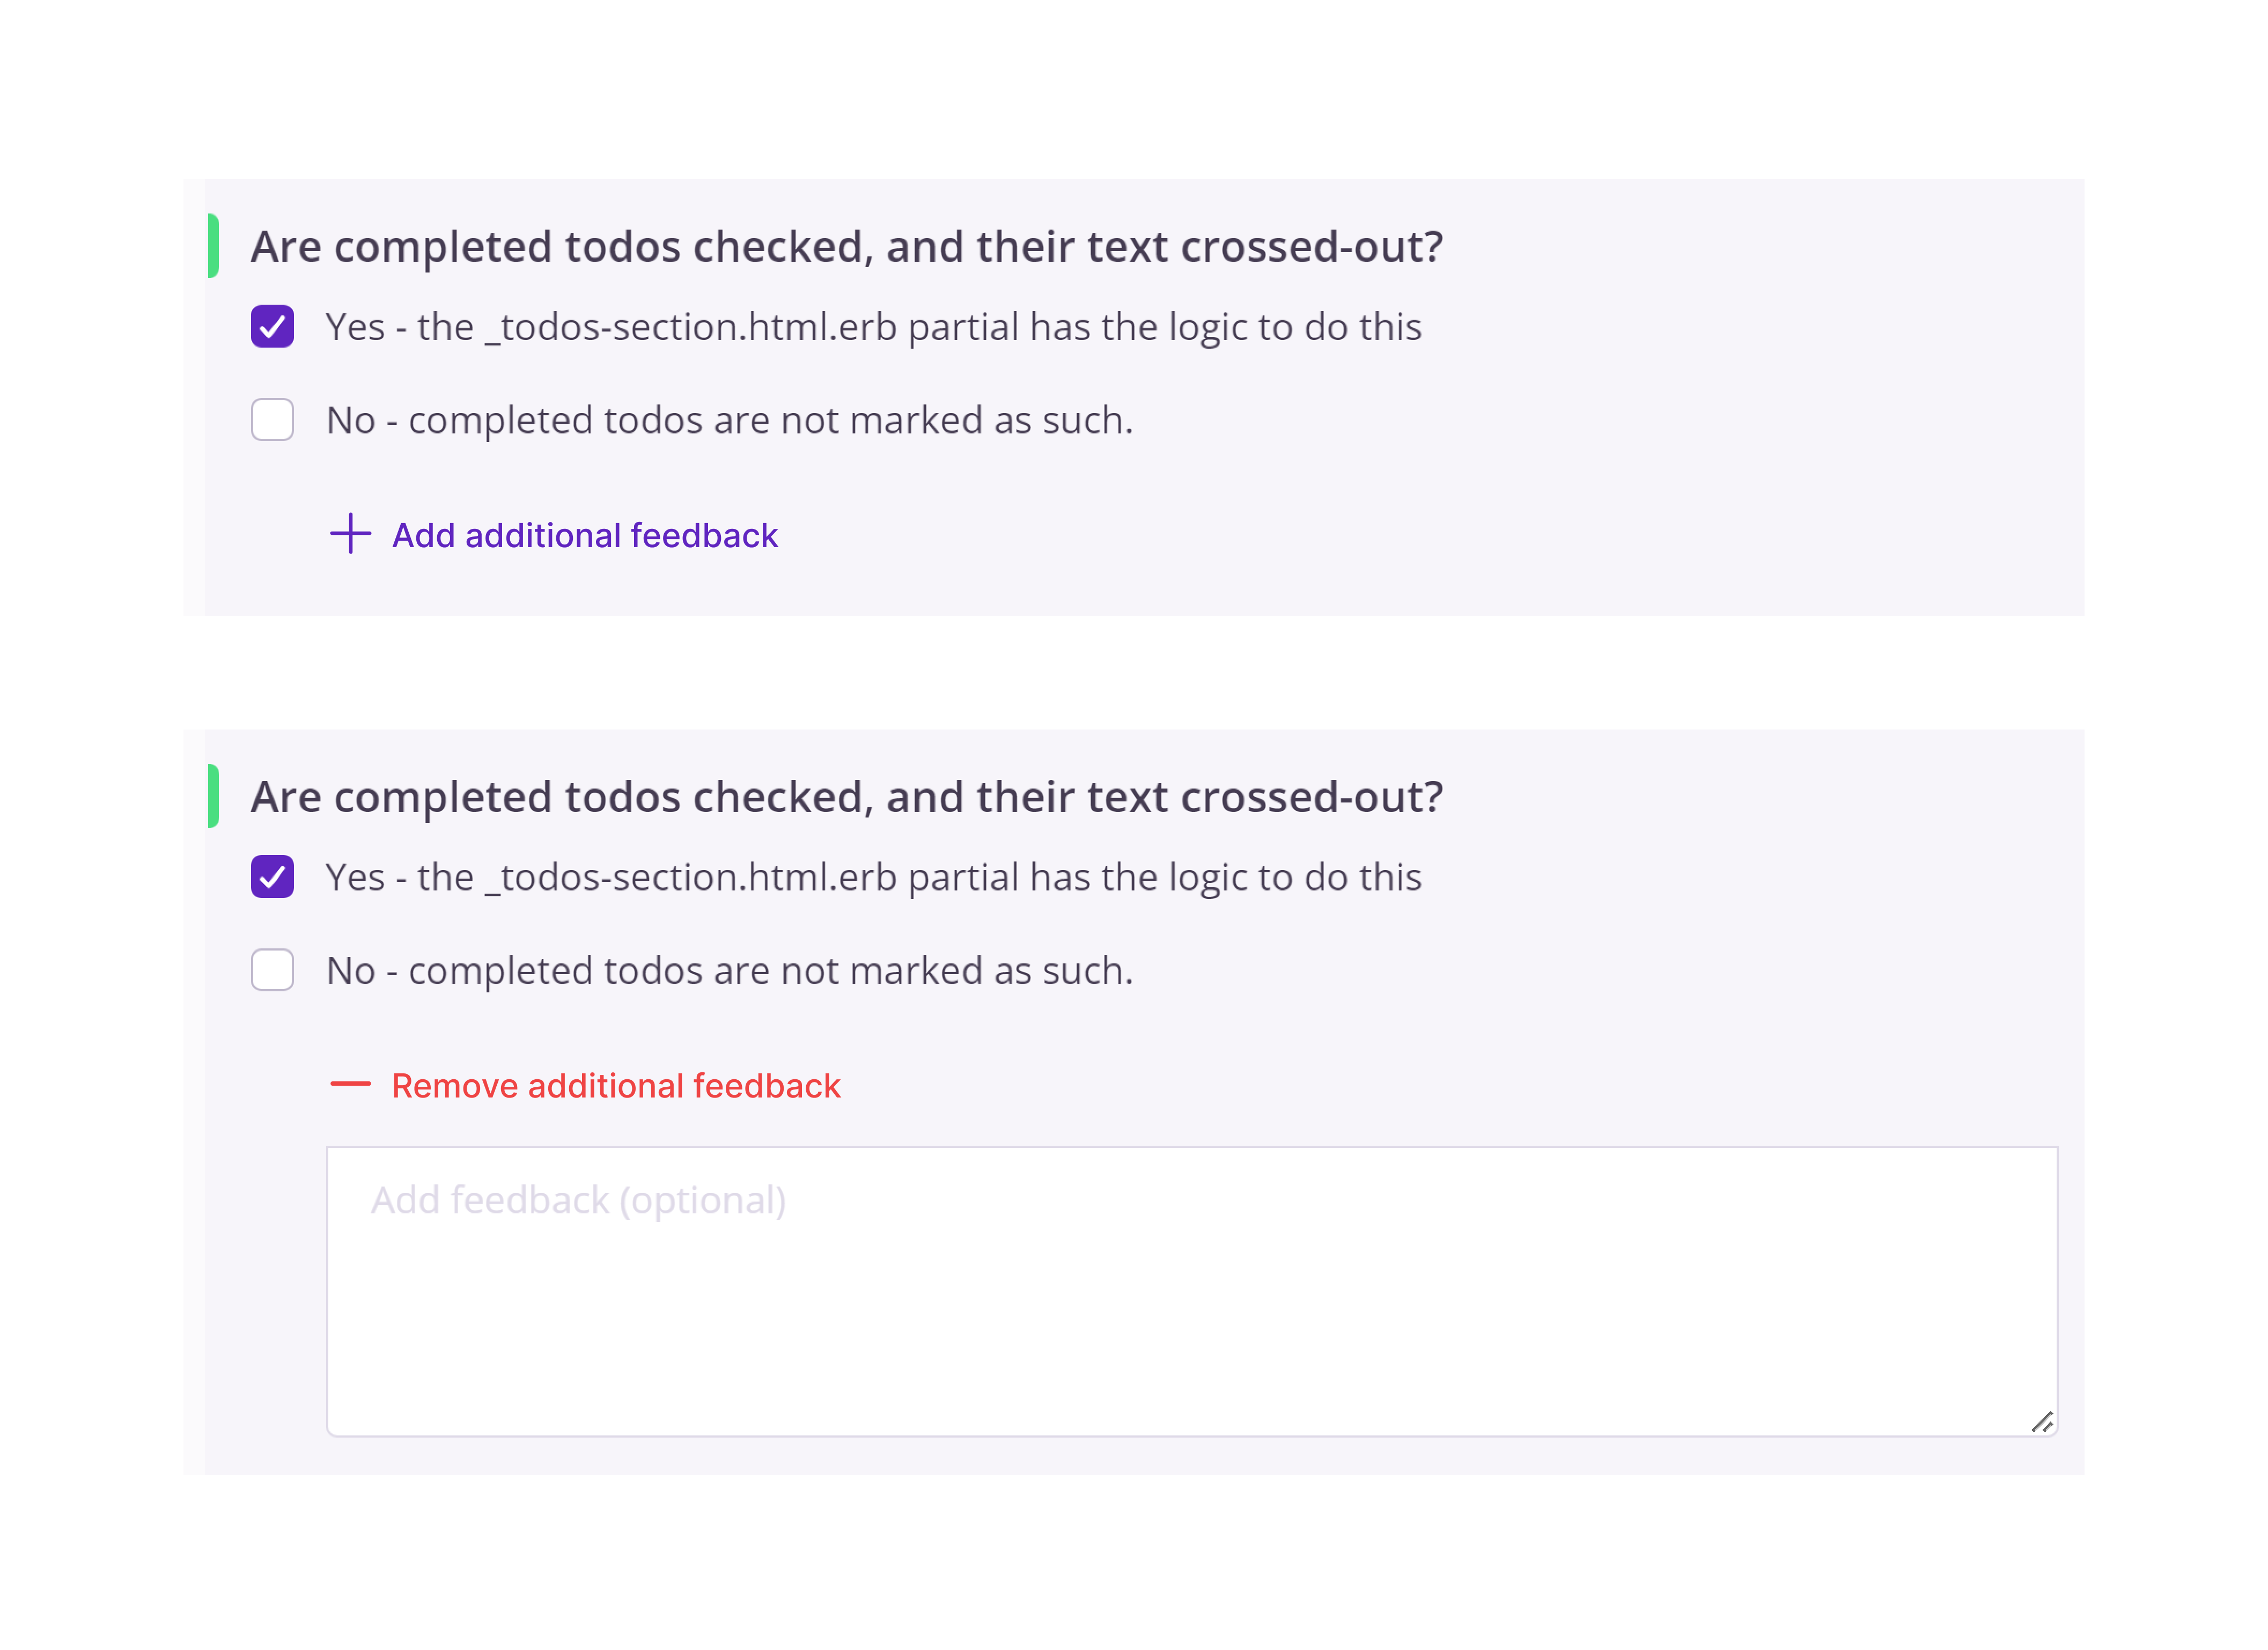Click the second question heading text
The width and height of the screenshot is (2268, 1650).
tap(846, 796)
